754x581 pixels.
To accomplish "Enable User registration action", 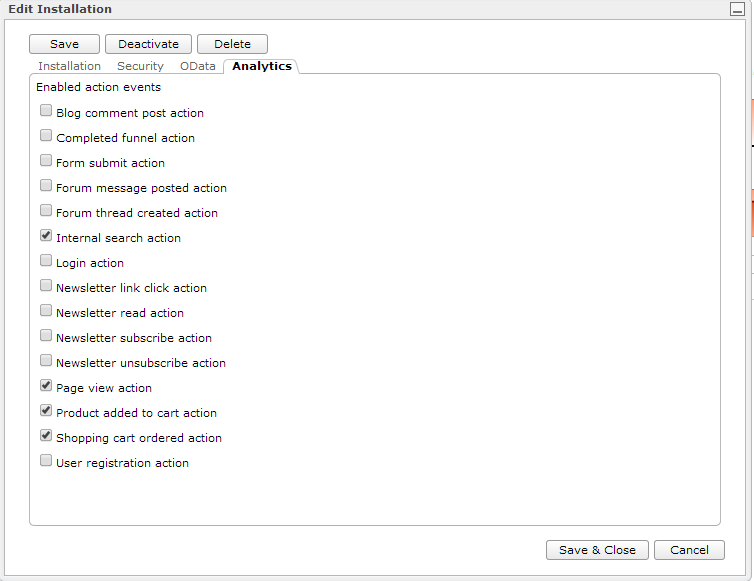I will (x=46, y=461).
